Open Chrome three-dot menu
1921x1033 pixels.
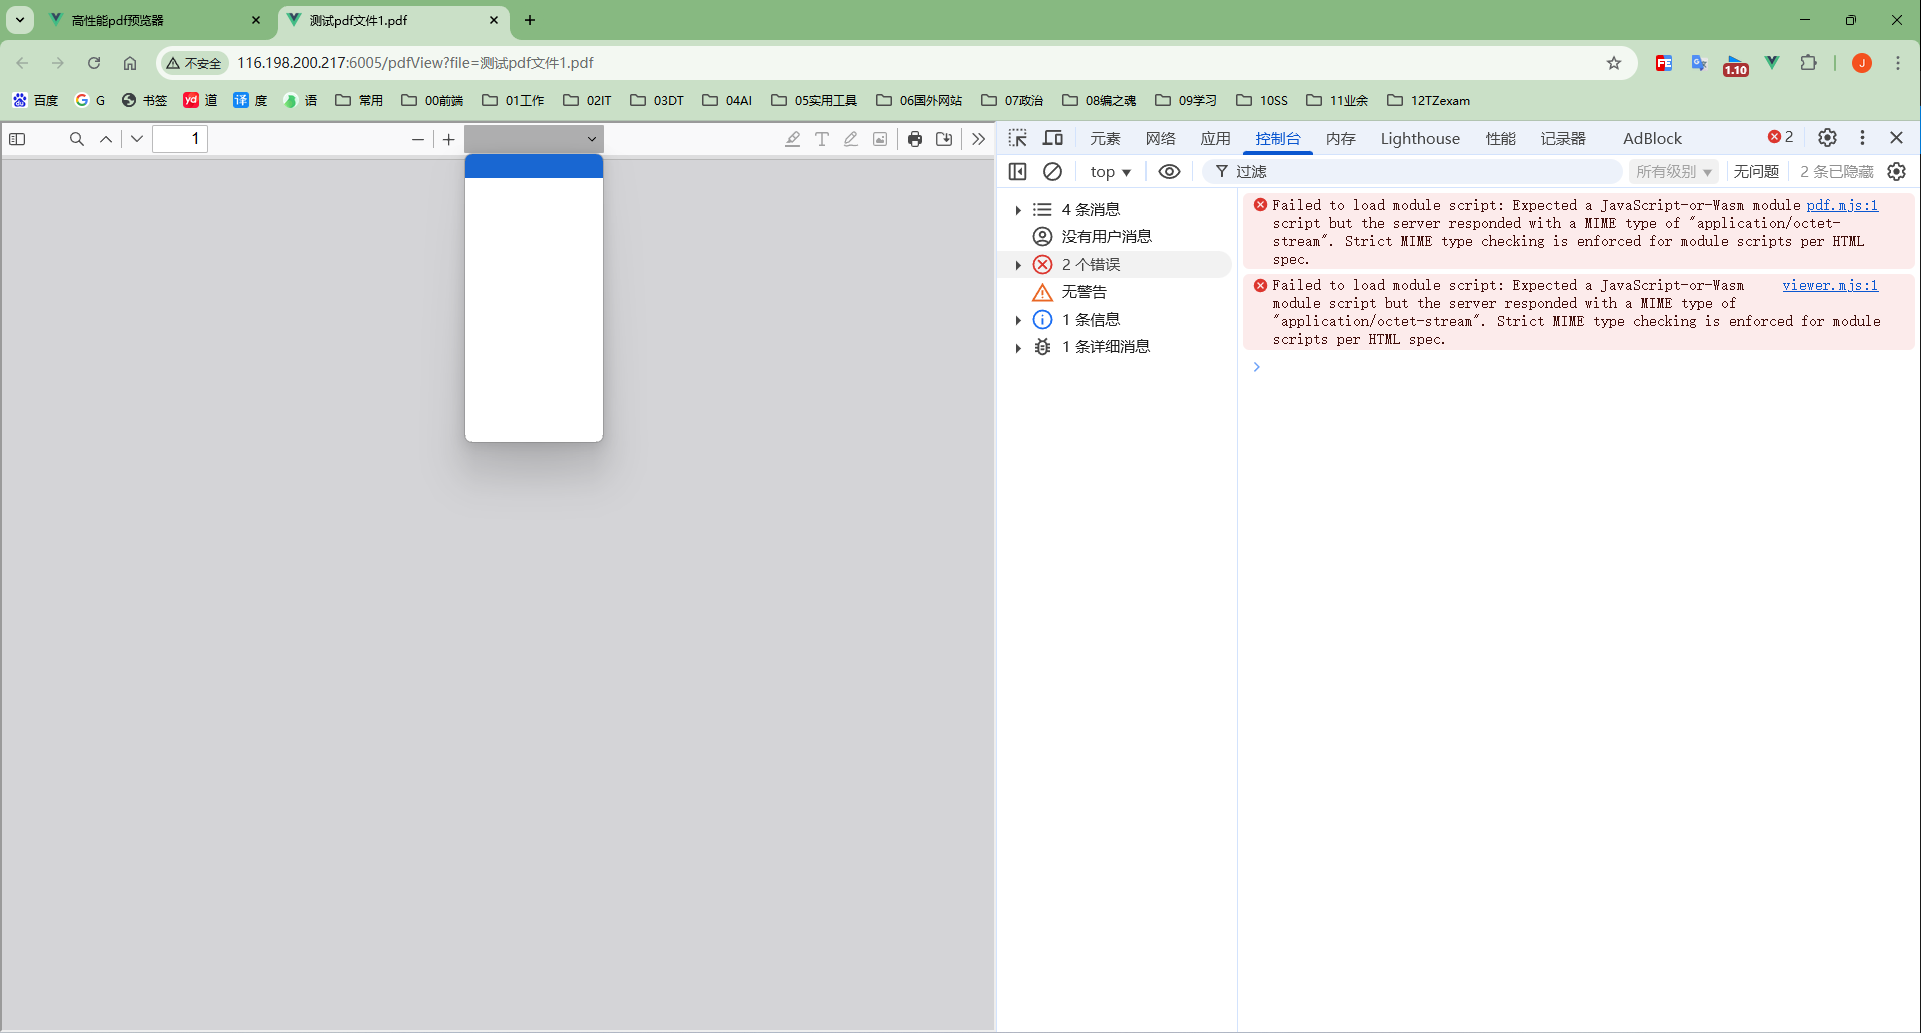coord(1898,63)
